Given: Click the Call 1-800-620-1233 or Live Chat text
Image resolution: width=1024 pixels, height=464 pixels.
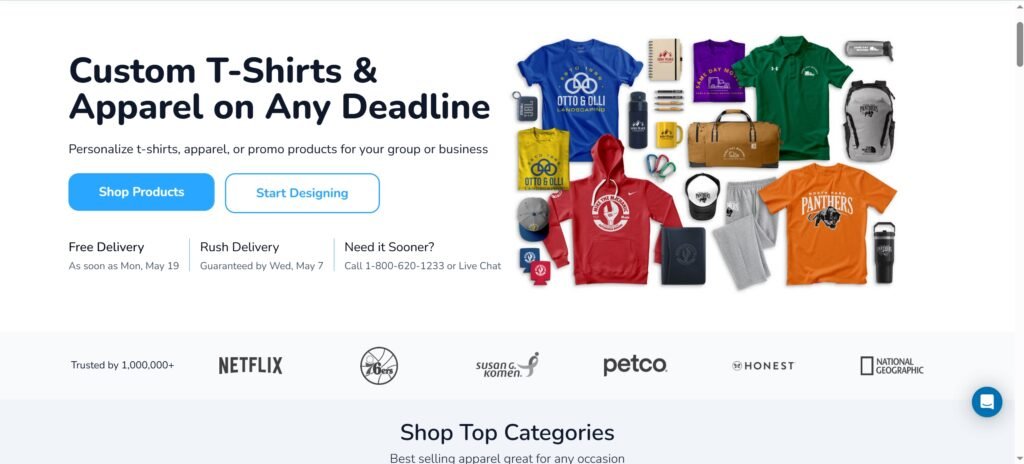Looking at the screenshot, I should pyautogui.click(x=423, y=266).
